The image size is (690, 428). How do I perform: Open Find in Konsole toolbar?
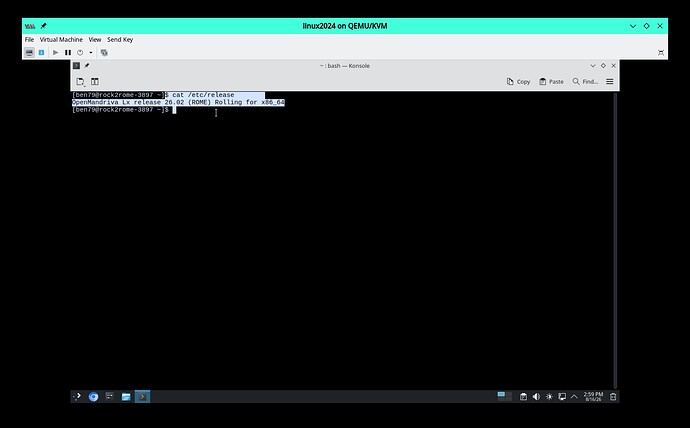(585, 82)
